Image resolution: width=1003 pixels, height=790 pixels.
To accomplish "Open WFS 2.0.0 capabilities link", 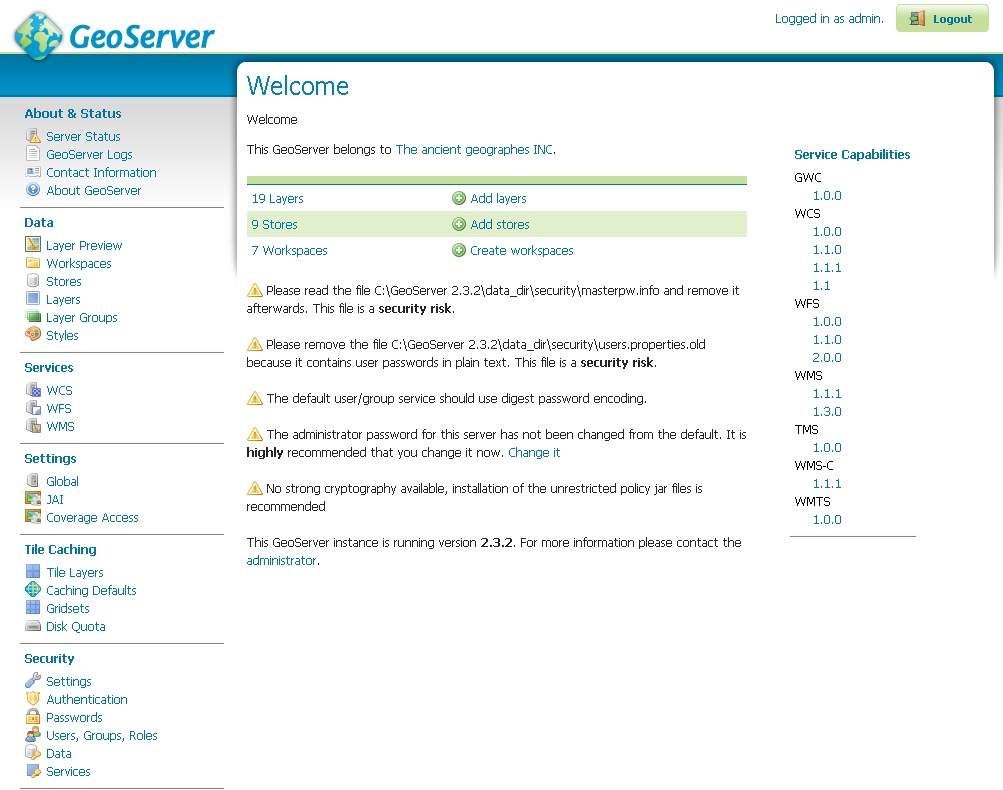I will coord(827,357).
